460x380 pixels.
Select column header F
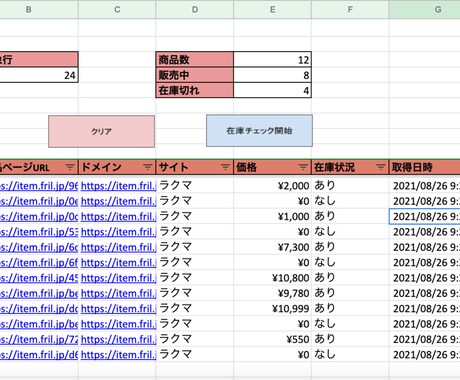click(350, 9)
